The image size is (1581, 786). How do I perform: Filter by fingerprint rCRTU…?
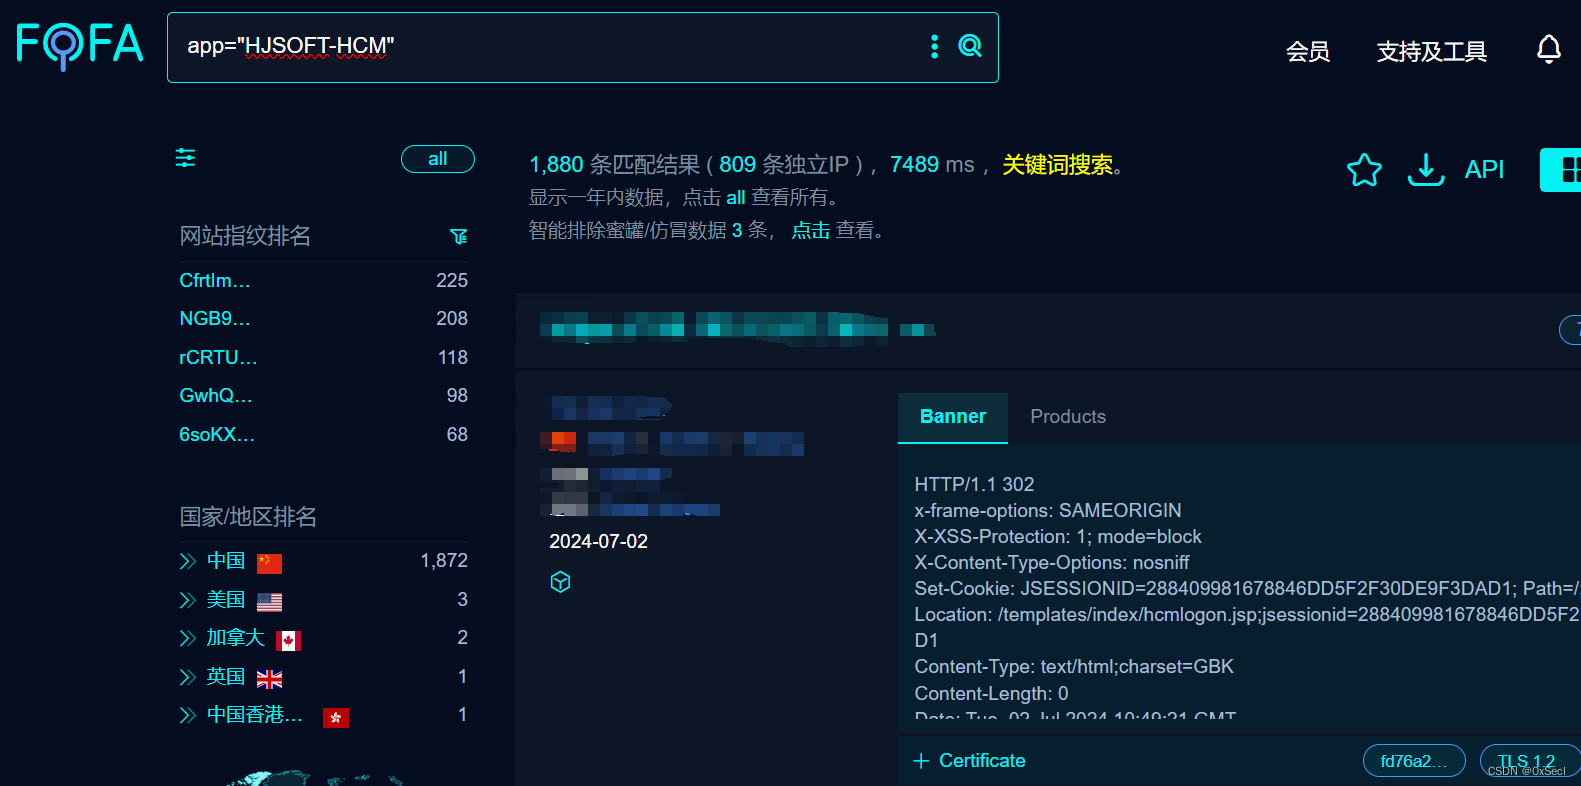tap(218, 358)
